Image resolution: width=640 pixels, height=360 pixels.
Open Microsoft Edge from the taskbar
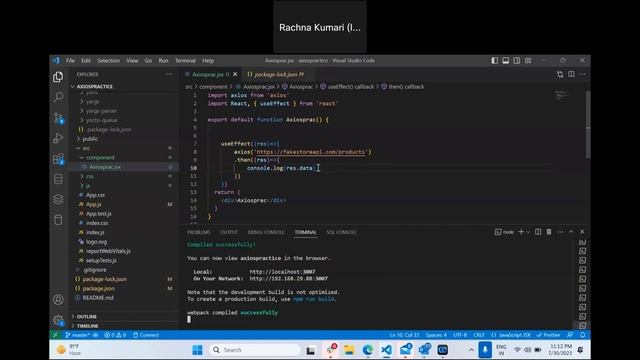coord(368,350)
